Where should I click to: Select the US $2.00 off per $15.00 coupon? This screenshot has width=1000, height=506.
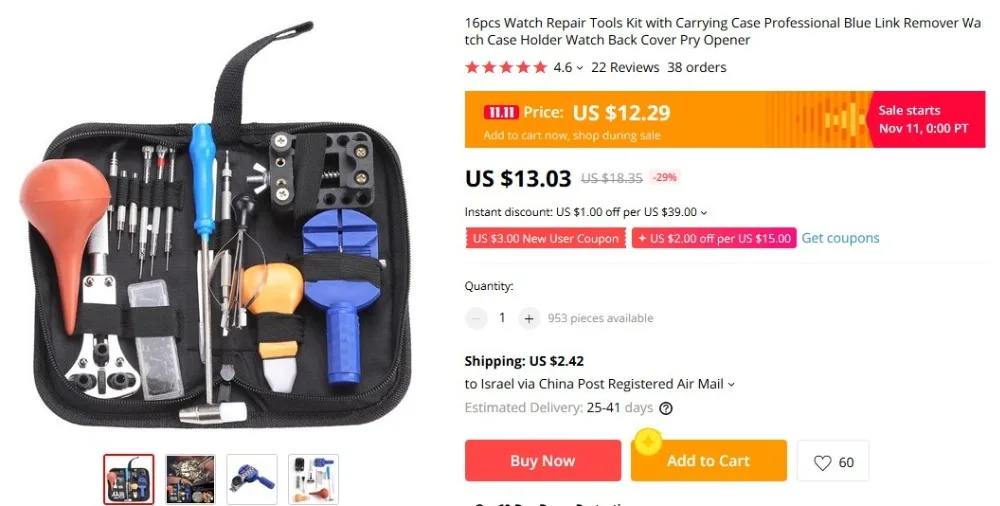click(x=714, y=239)
